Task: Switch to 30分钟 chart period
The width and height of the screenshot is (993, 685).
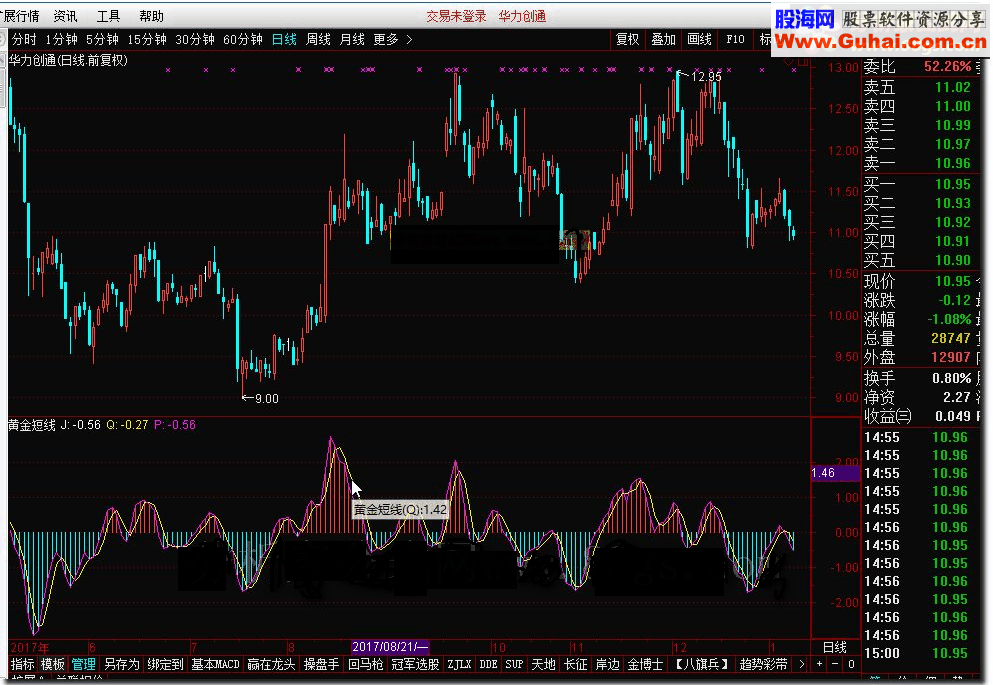Action: coord(195,39)
